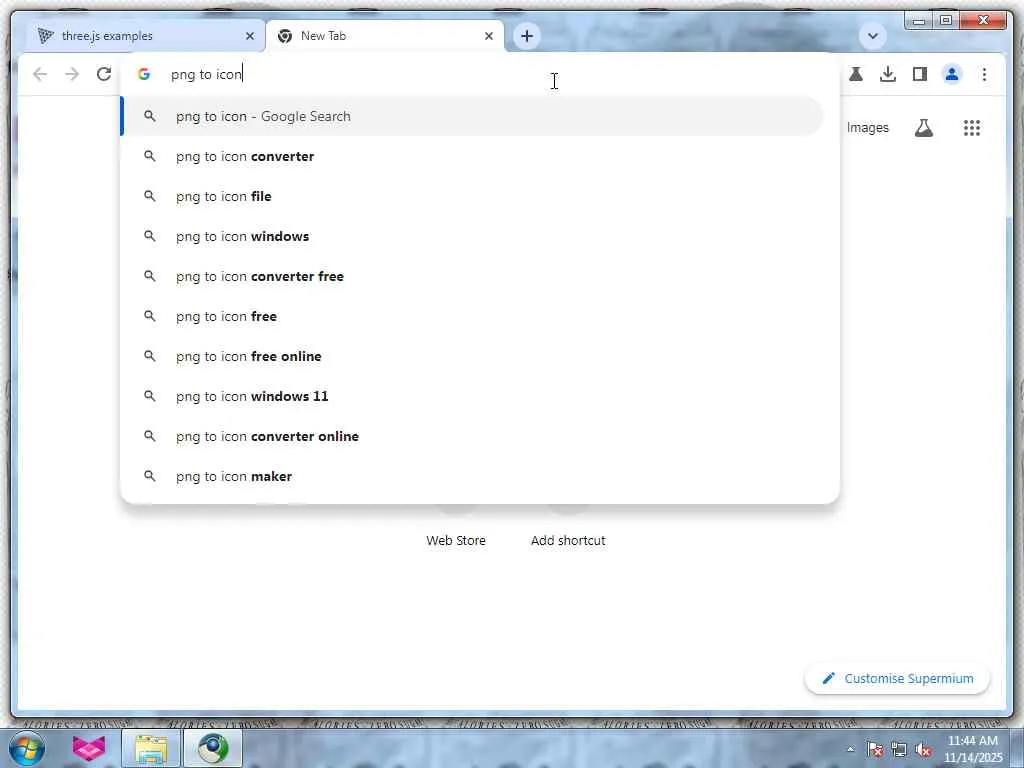Close the New Tab tab
Screen dimensions: 1024x768
[x=488, y=36]
